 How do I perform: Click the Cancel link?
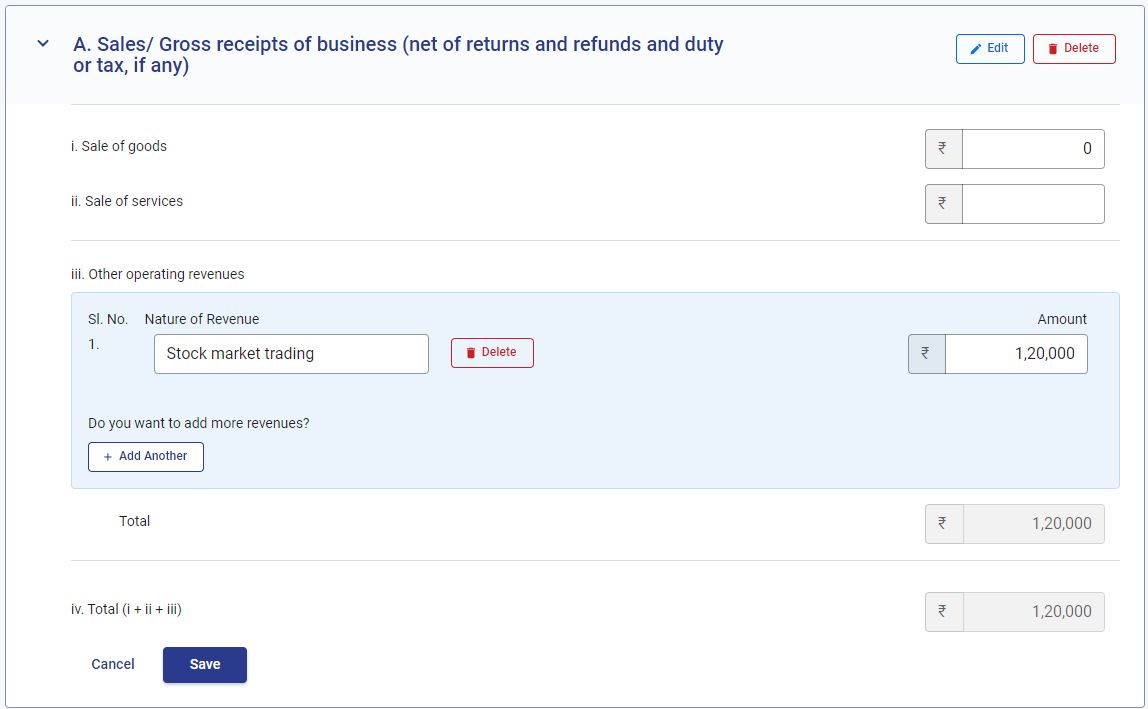pyautogui.click(x=113, y=664)
